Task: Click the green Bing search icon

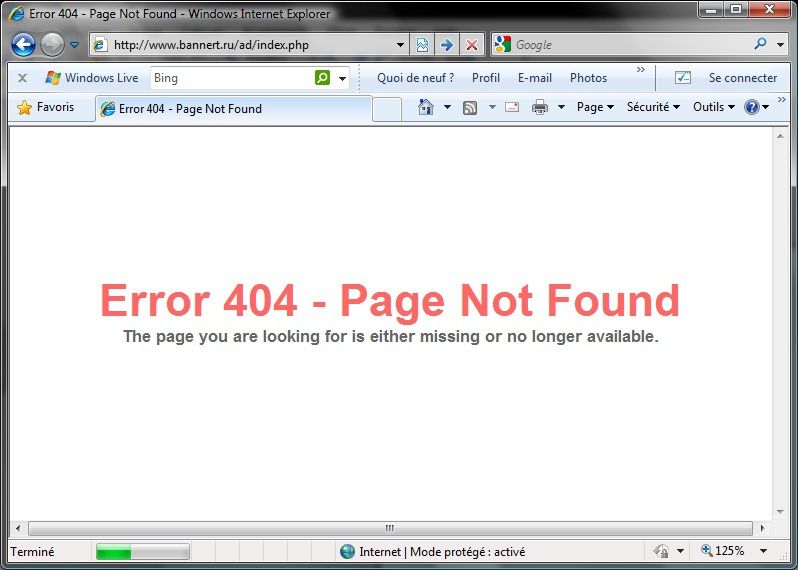Action: coord(323,78)
